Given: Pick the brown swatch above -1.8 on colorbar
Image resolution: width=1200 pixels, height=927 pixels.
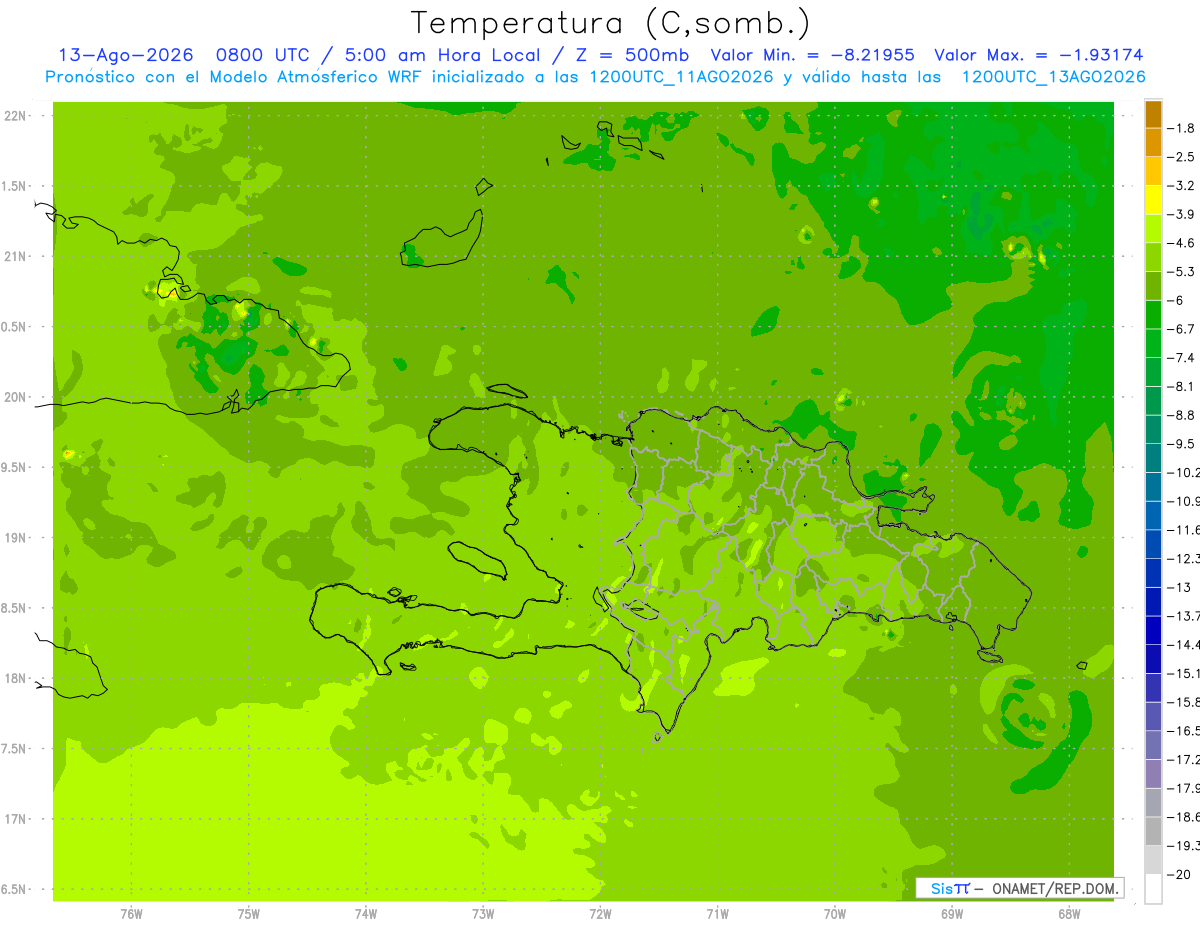Looking at the screenshot, I should tap(1153, 114).
